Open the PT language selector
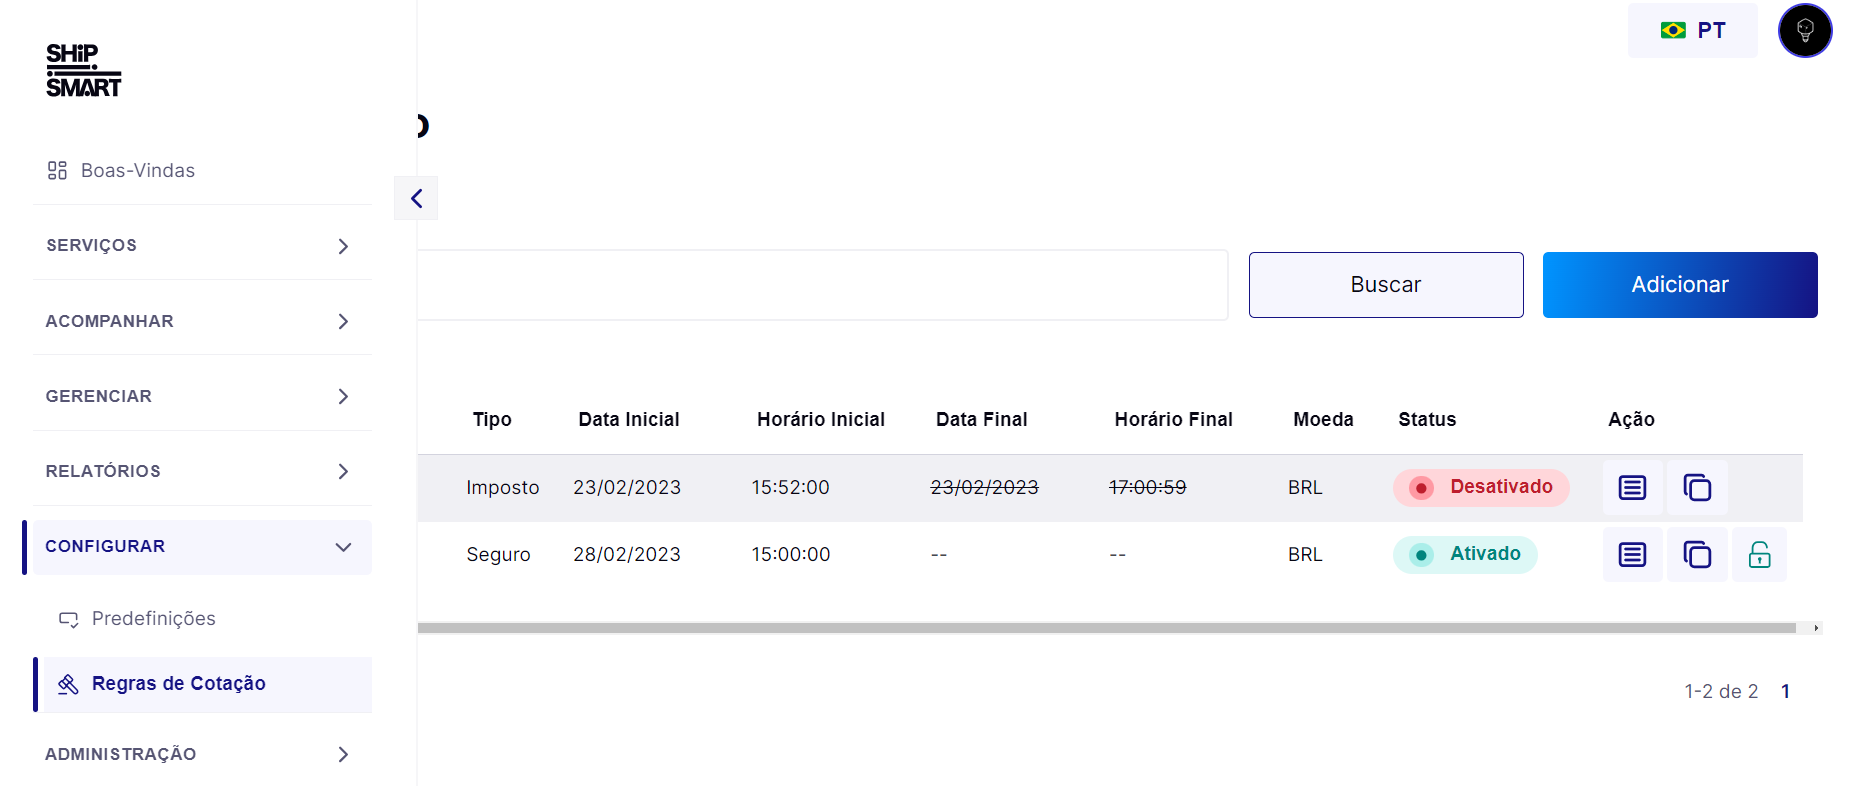This screenshot has height=786, width=1861. point(1692,31)
